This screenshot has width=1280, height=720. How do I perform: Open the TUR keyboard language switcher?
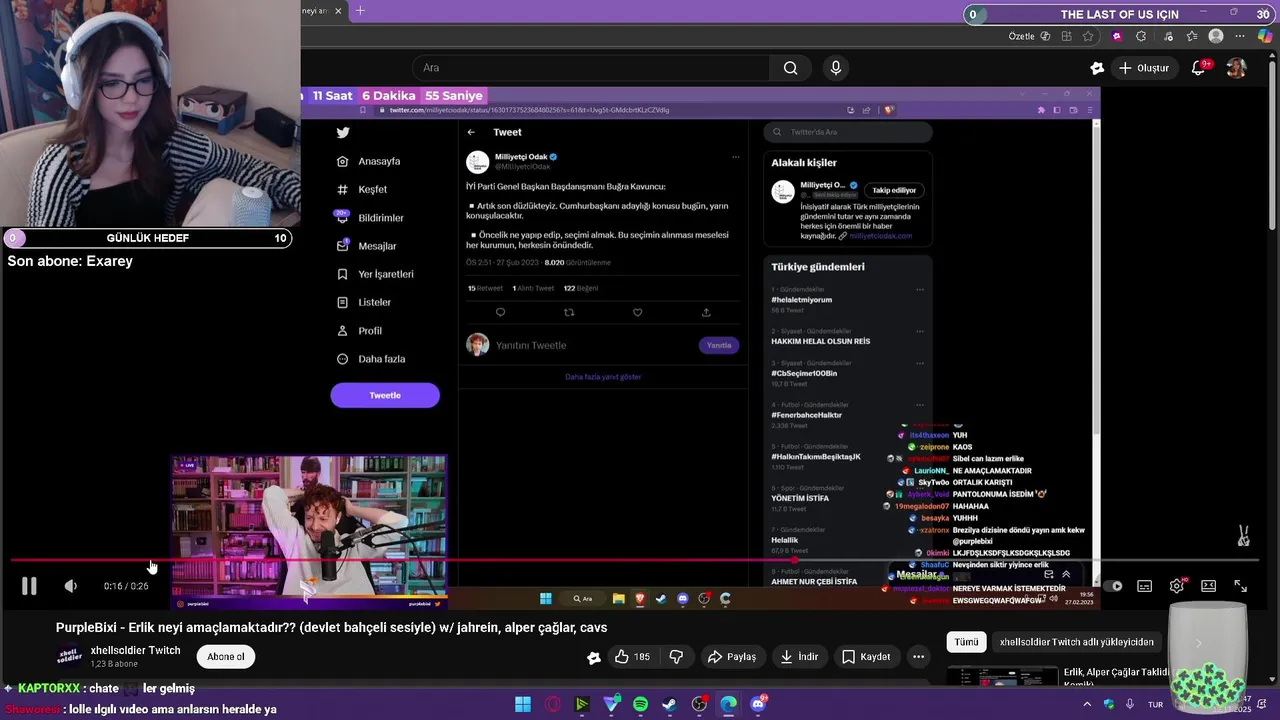click(1156, 704)
